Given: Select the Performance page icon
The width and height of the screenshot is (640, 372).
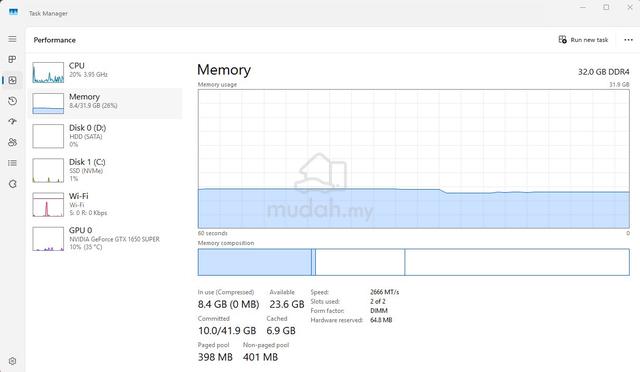Looking at the screenshot, I should click(x=12, y=80).
